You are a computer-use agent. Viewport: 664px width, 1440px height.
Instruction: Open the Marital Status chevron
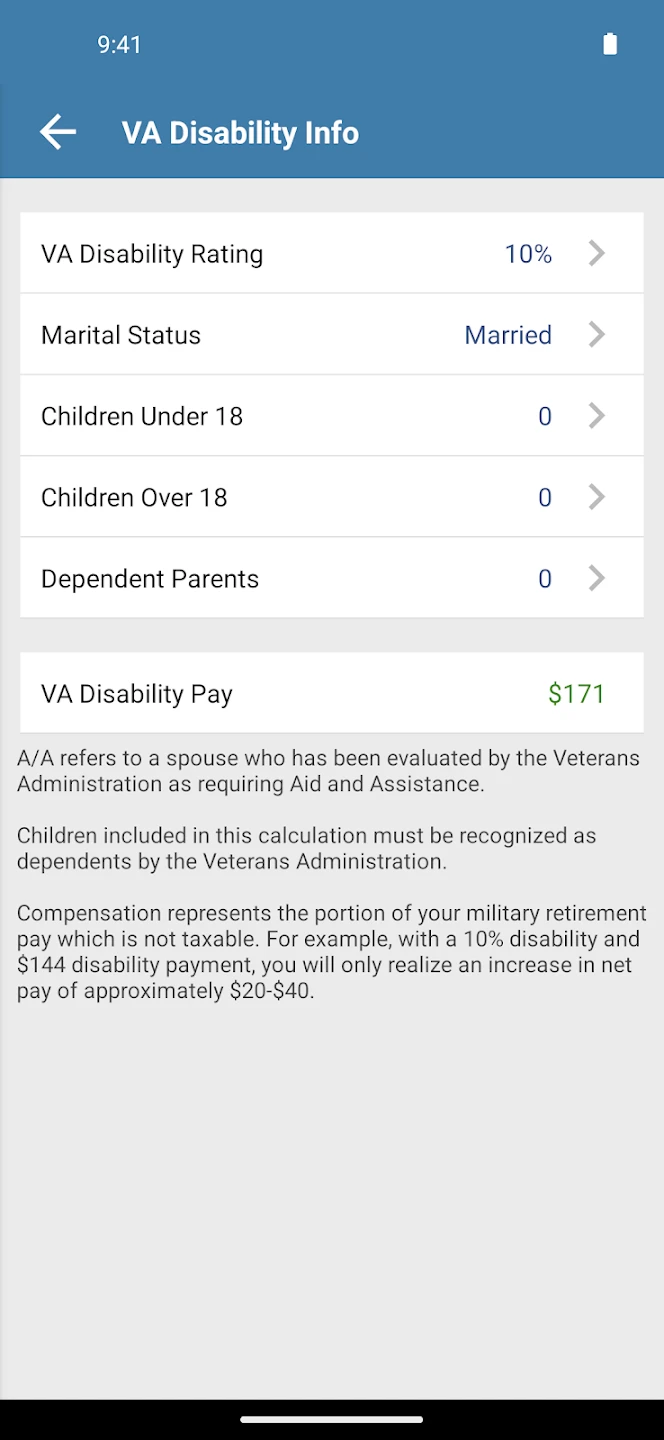coord(597,334)
